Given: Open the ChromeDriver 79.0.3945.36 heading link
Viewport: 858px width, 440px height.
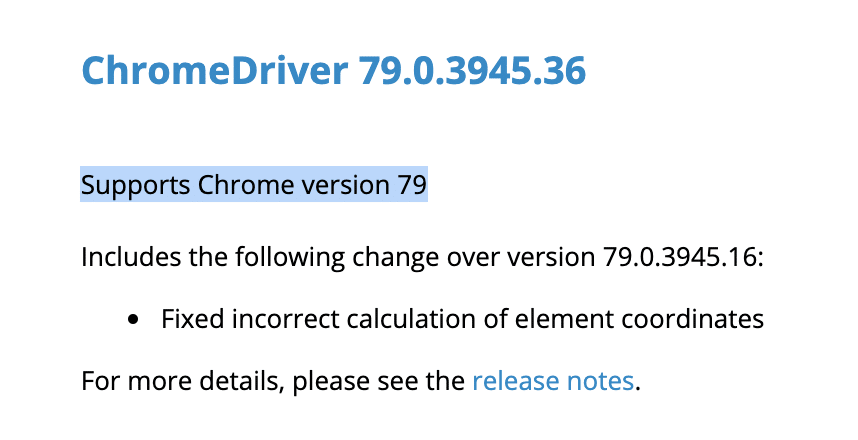Looking at the screenshot, I should (x=333, y=70).
